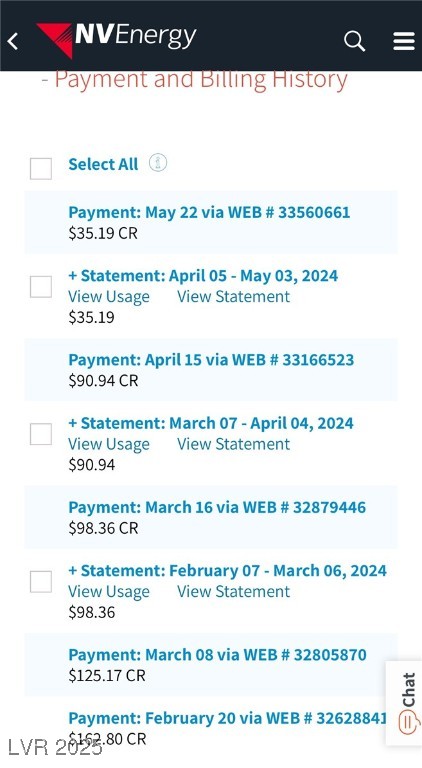The image size is (422, 768).
Task: Open Payment April 15 via WEB # 33166523
Action: coord(211,360)
